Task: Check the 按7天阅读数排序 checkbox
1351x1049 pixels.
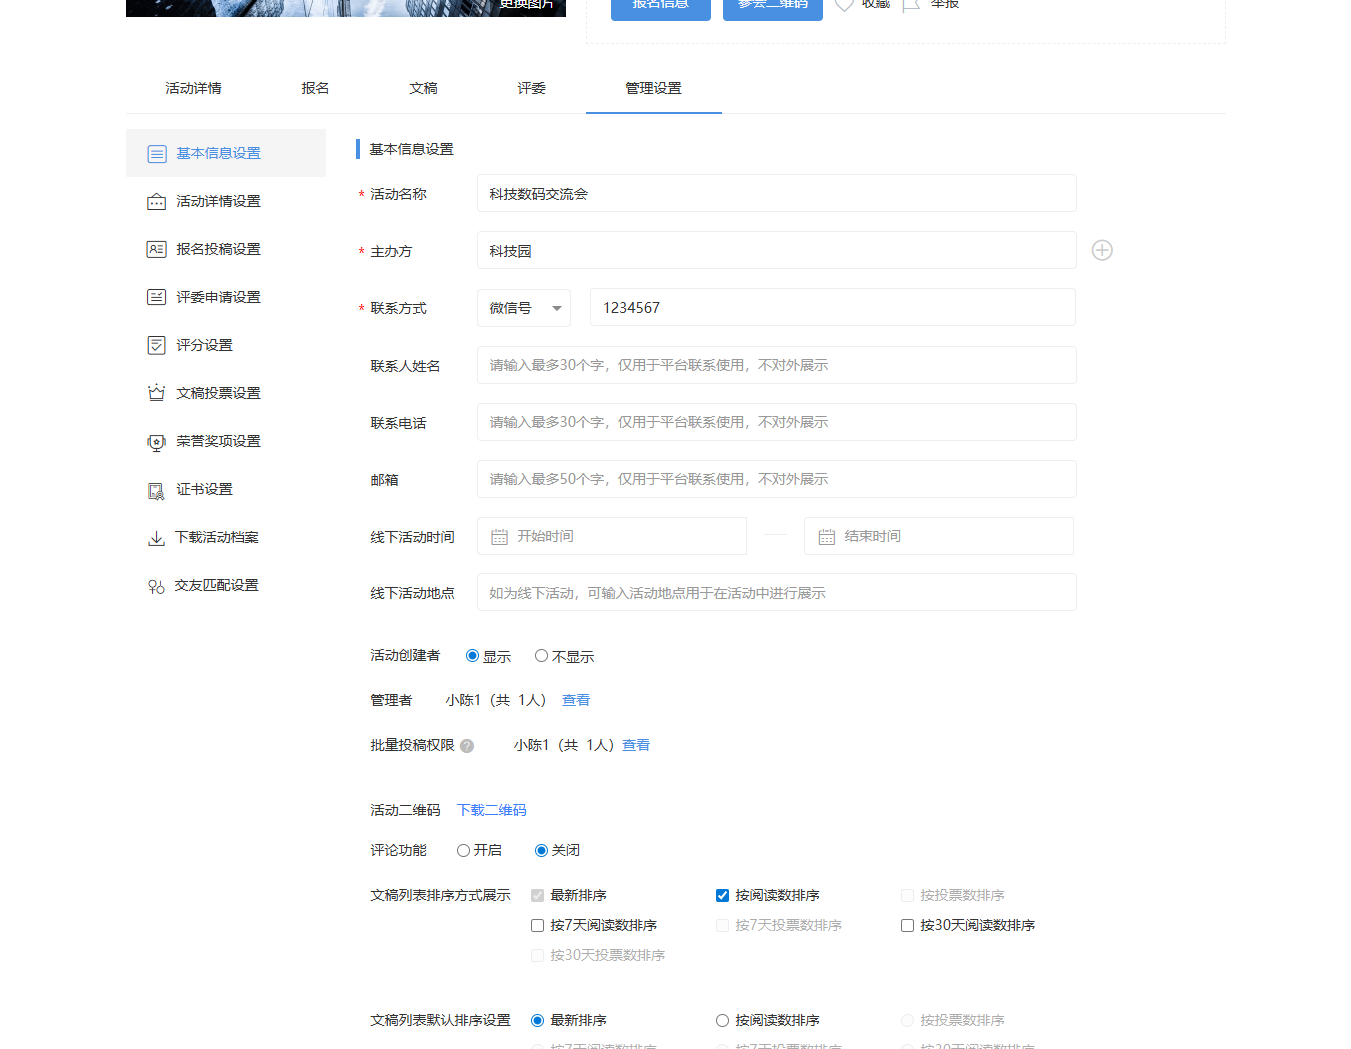Action: 538,926
